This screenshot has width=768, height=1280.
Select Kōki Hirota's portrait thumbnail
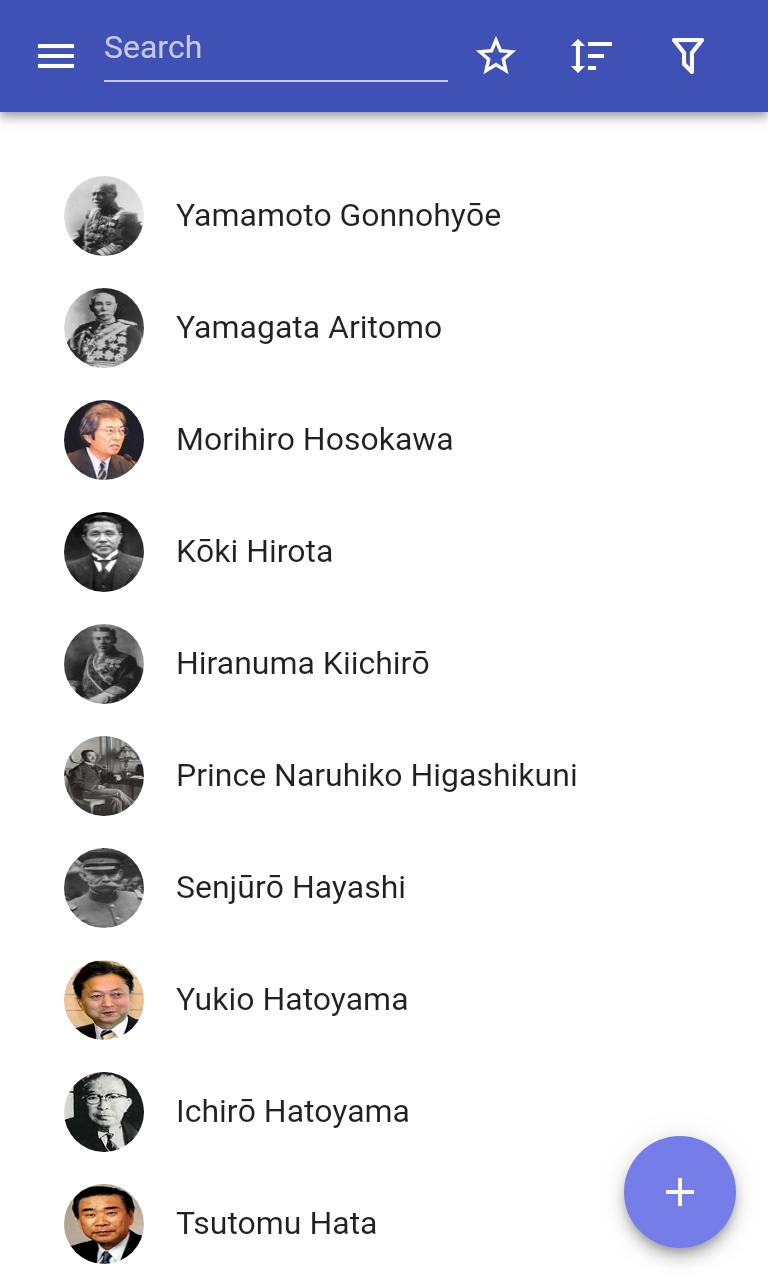pyautogui.click(x=104, y=552)
